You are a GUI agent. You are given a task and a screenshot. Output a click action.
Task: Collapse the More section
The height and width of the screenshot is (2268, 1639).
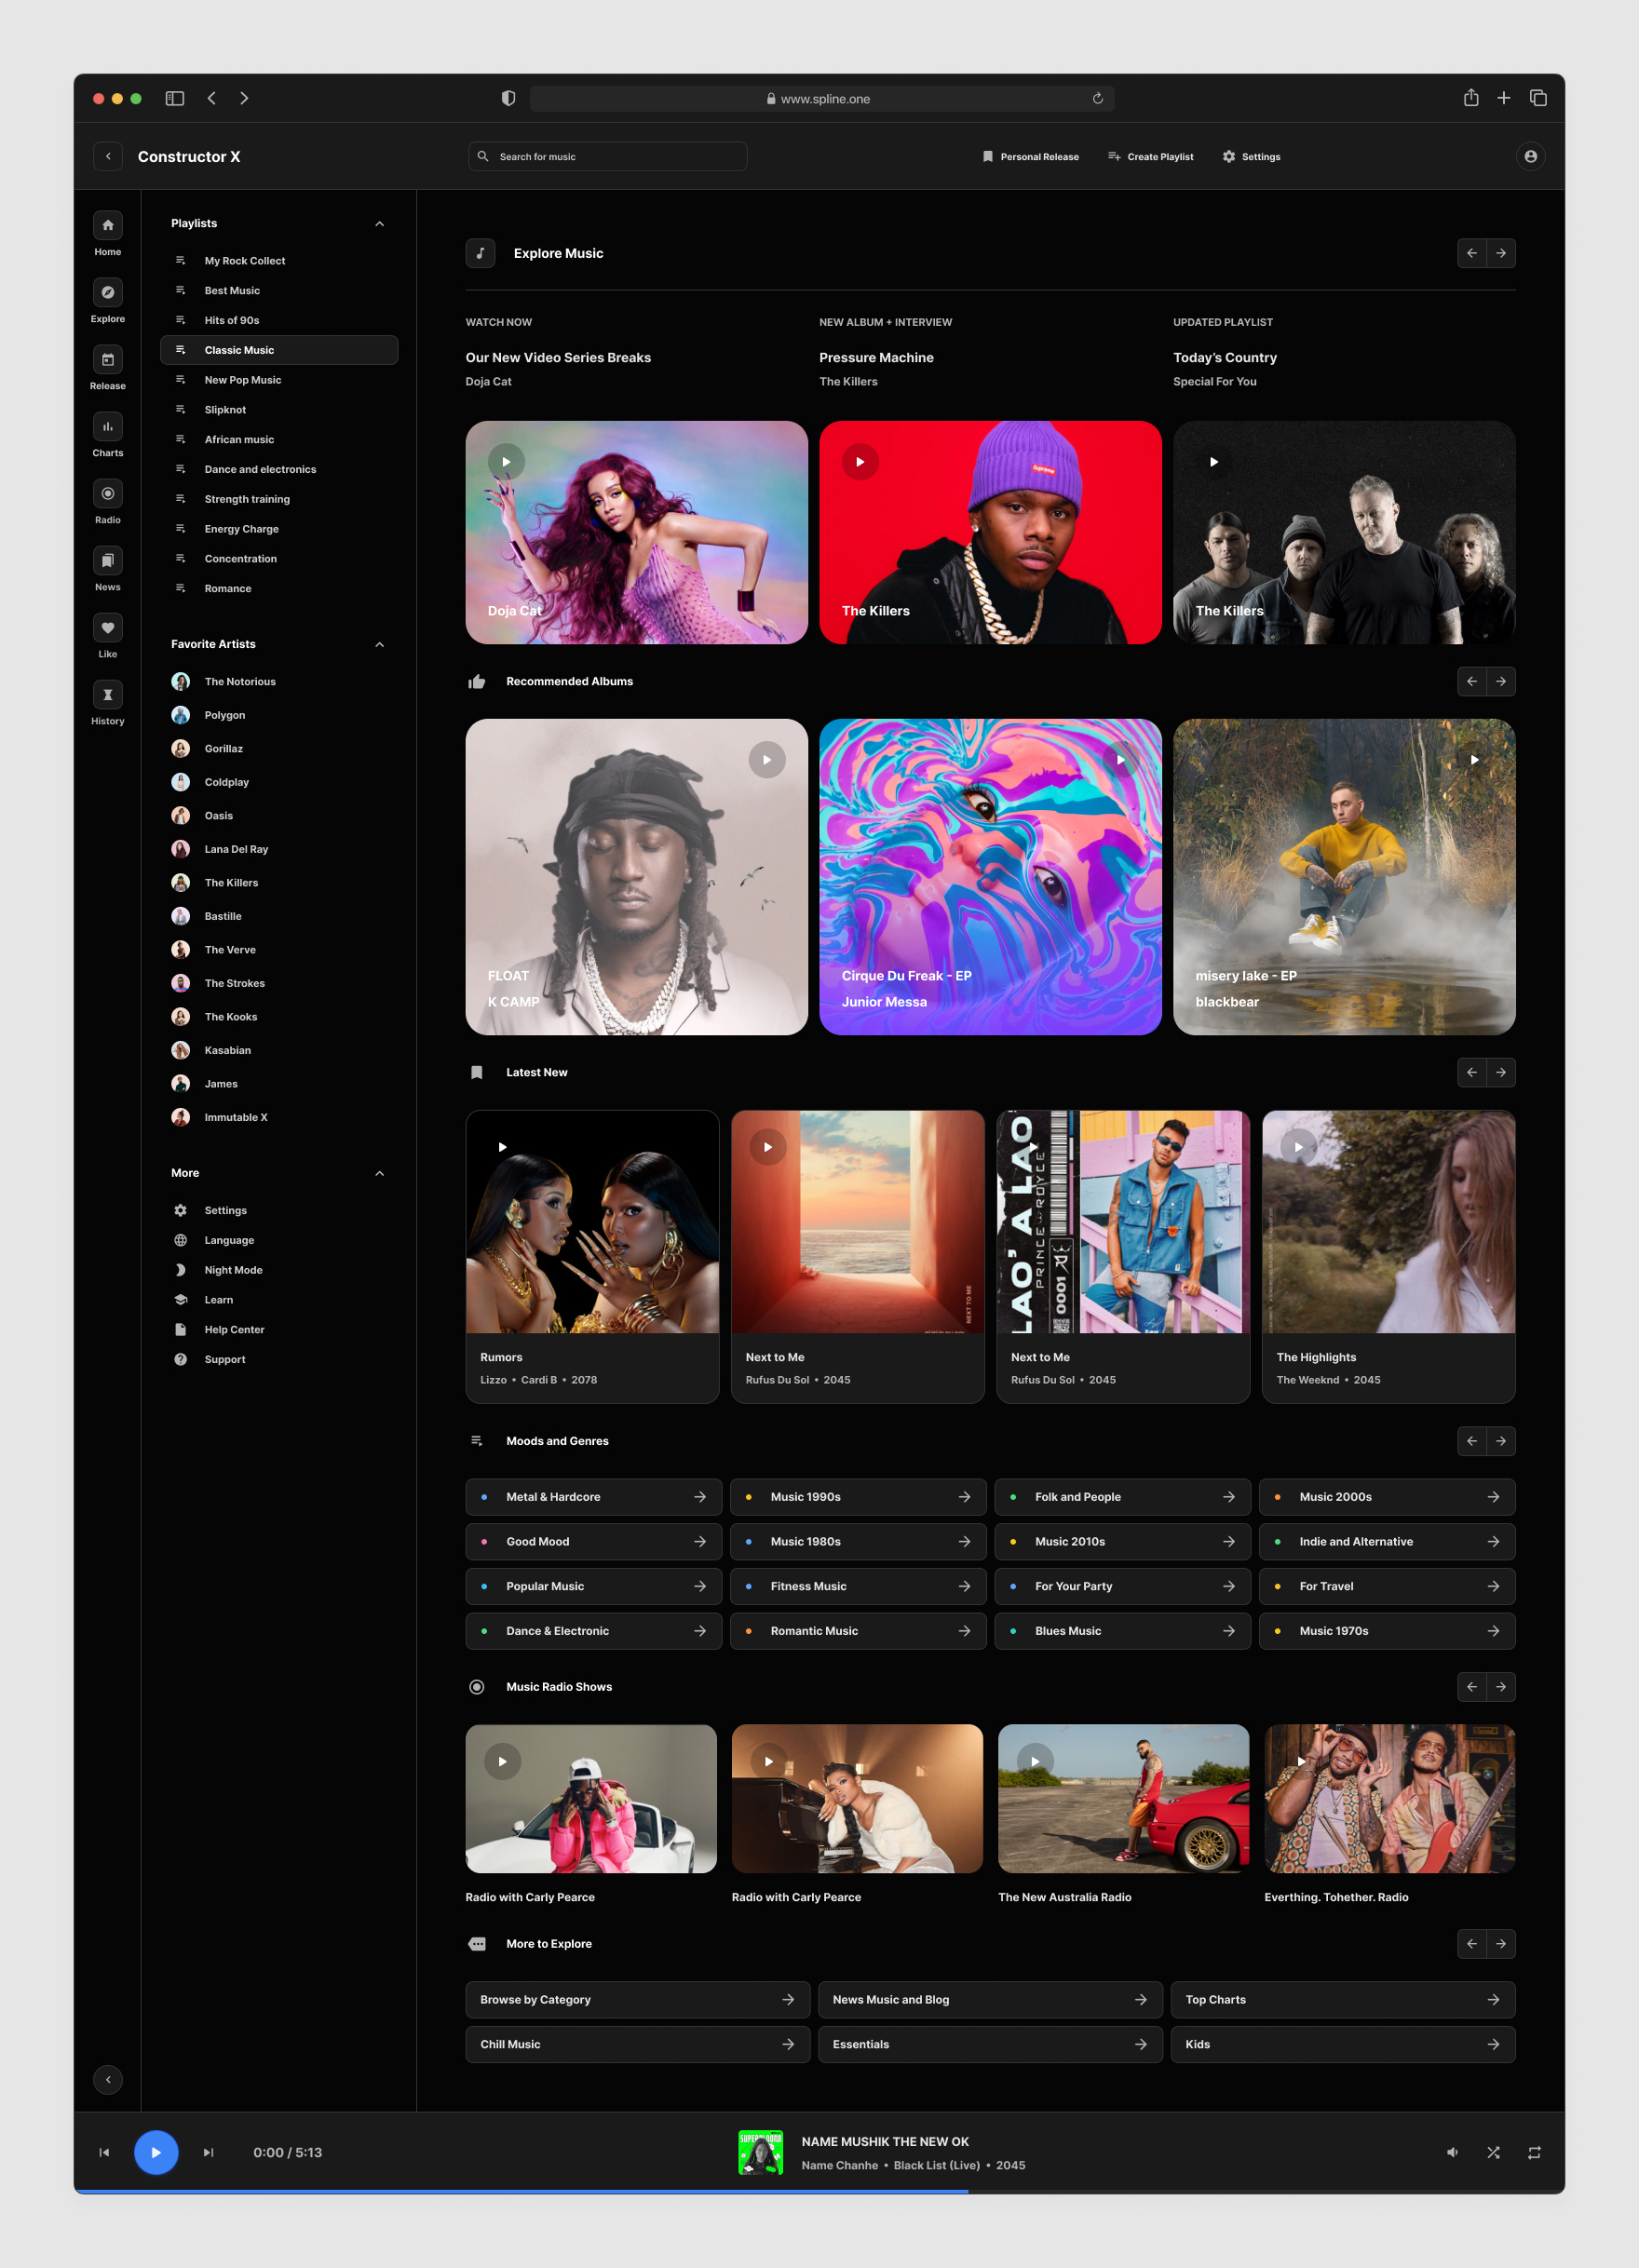pyautogui.click(x=379, y=1174)
